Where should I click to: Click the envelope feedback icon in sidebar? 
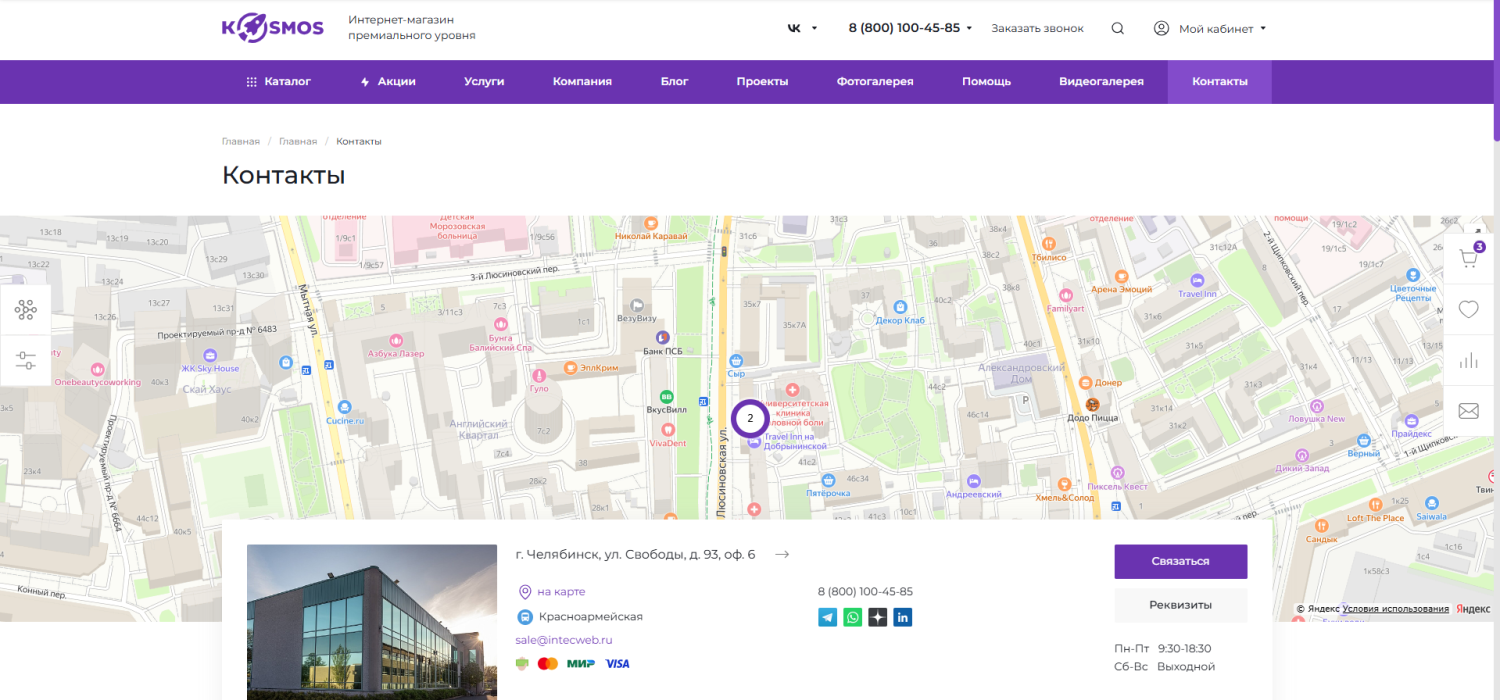pyautogui.click(x=1468, y=411)
